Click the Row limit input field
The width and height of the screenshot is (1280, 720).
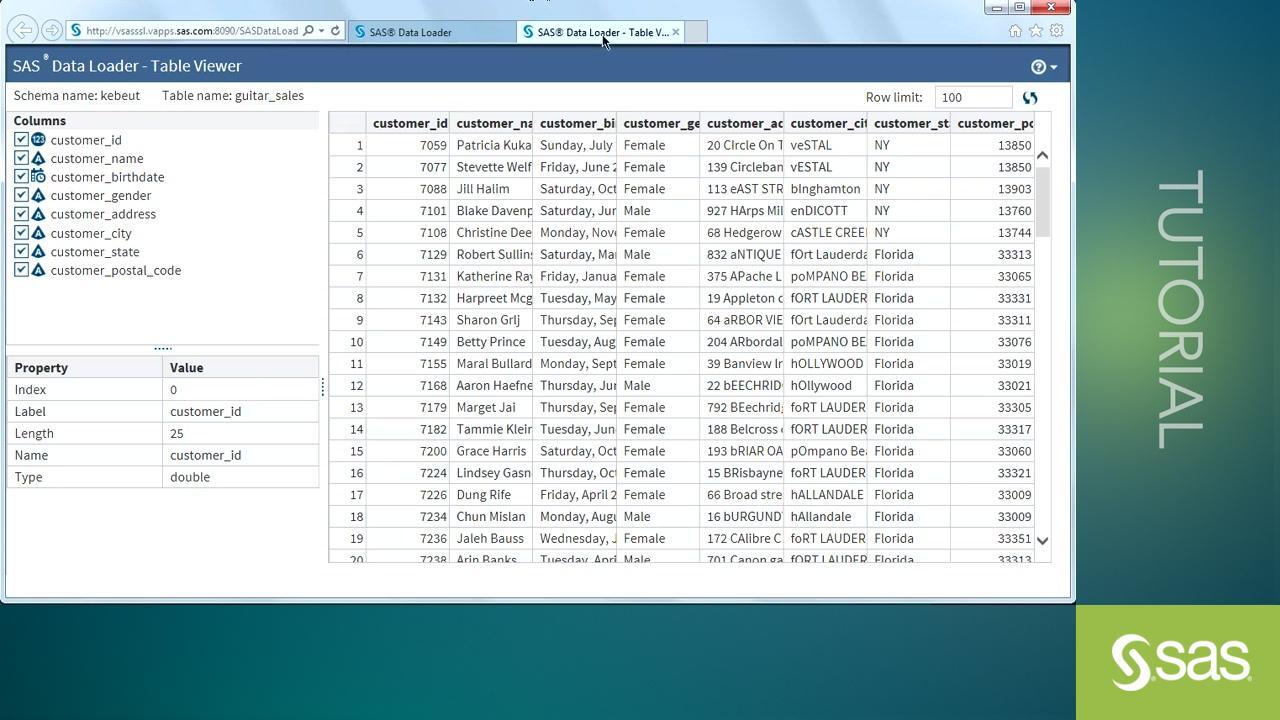974,97
